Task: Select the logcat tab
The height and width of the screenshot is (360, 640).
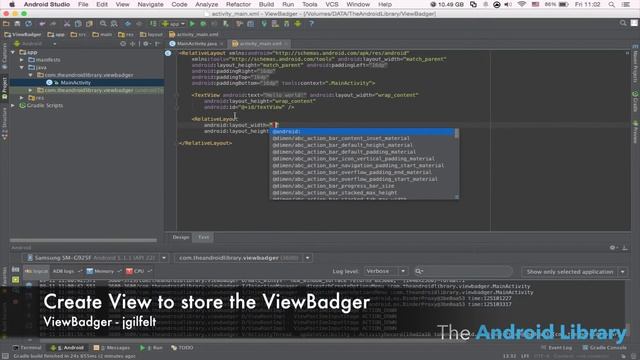Action: [37, 271]
